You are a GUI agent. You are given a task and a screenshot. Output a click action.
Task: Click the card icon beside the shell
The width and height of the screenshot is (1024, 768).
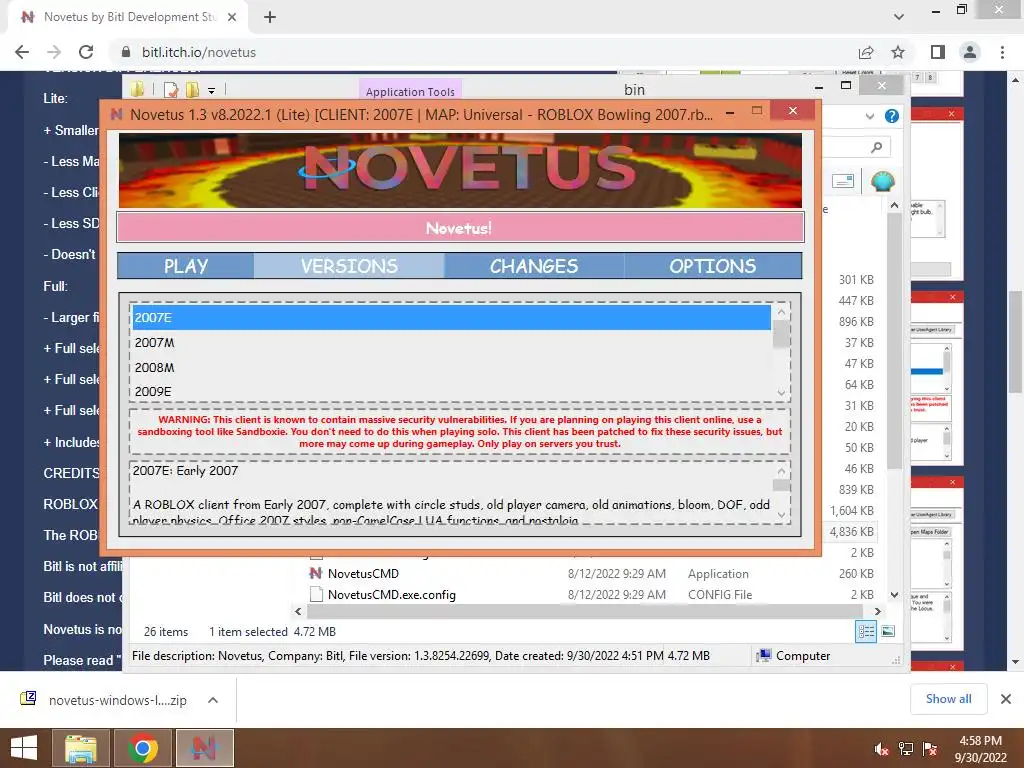coord(843,181)
